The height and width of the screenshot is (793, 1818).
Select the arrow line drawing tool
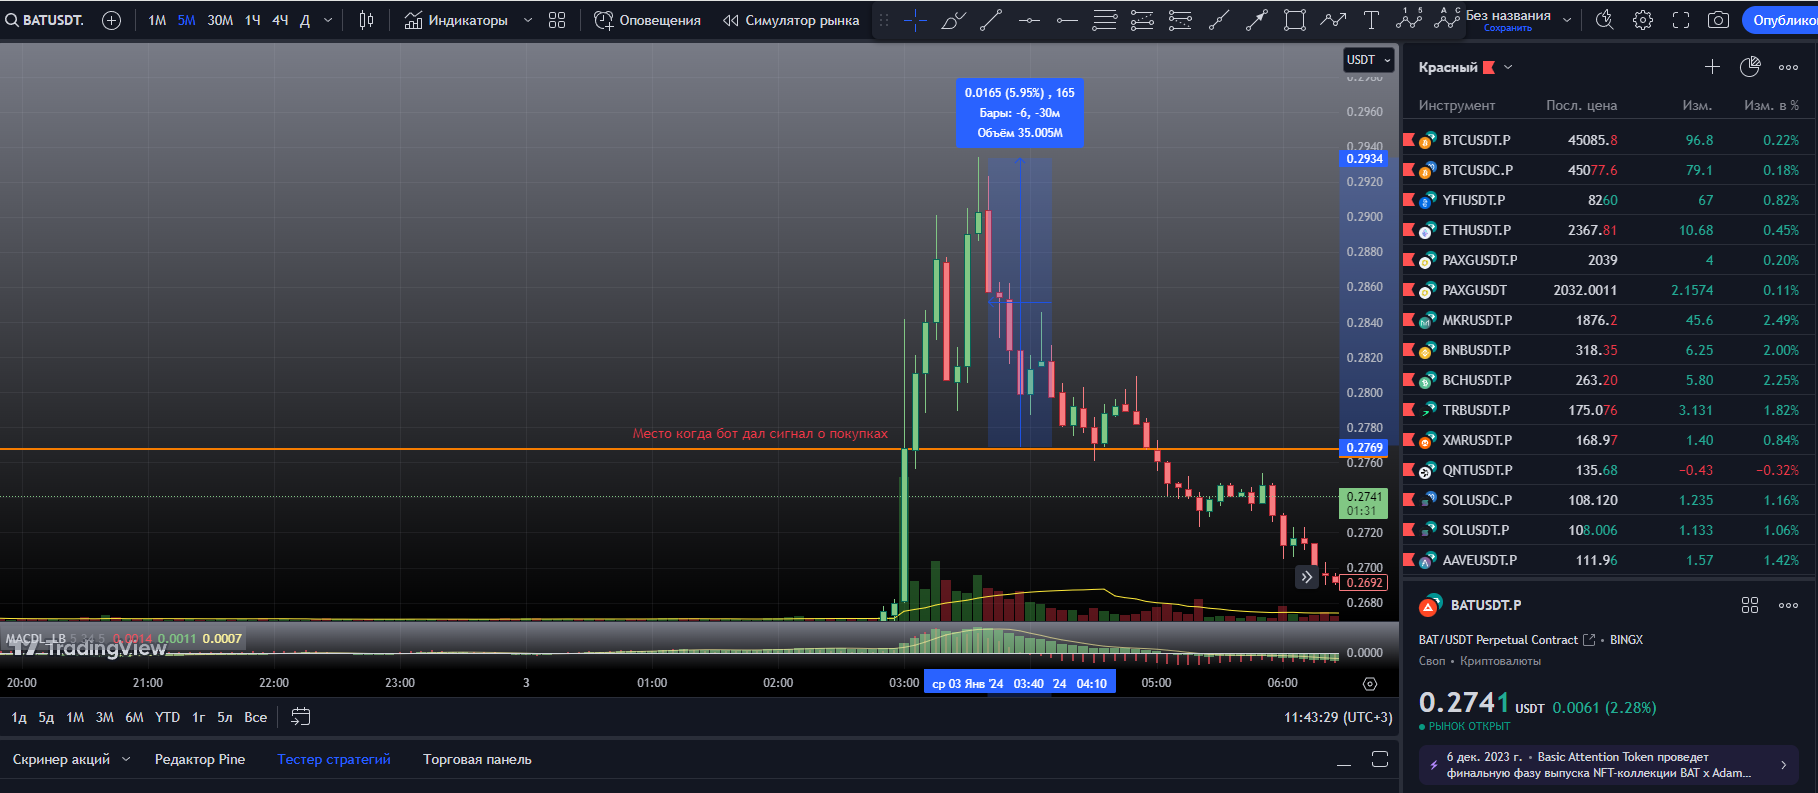1257,20
